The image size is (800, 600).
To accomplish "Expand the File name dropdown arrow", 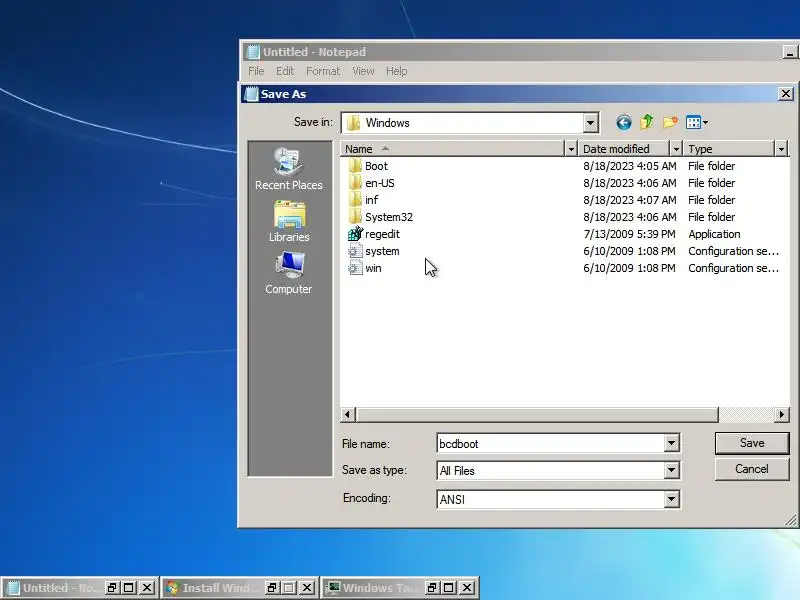I will click(x=671, y=443).
